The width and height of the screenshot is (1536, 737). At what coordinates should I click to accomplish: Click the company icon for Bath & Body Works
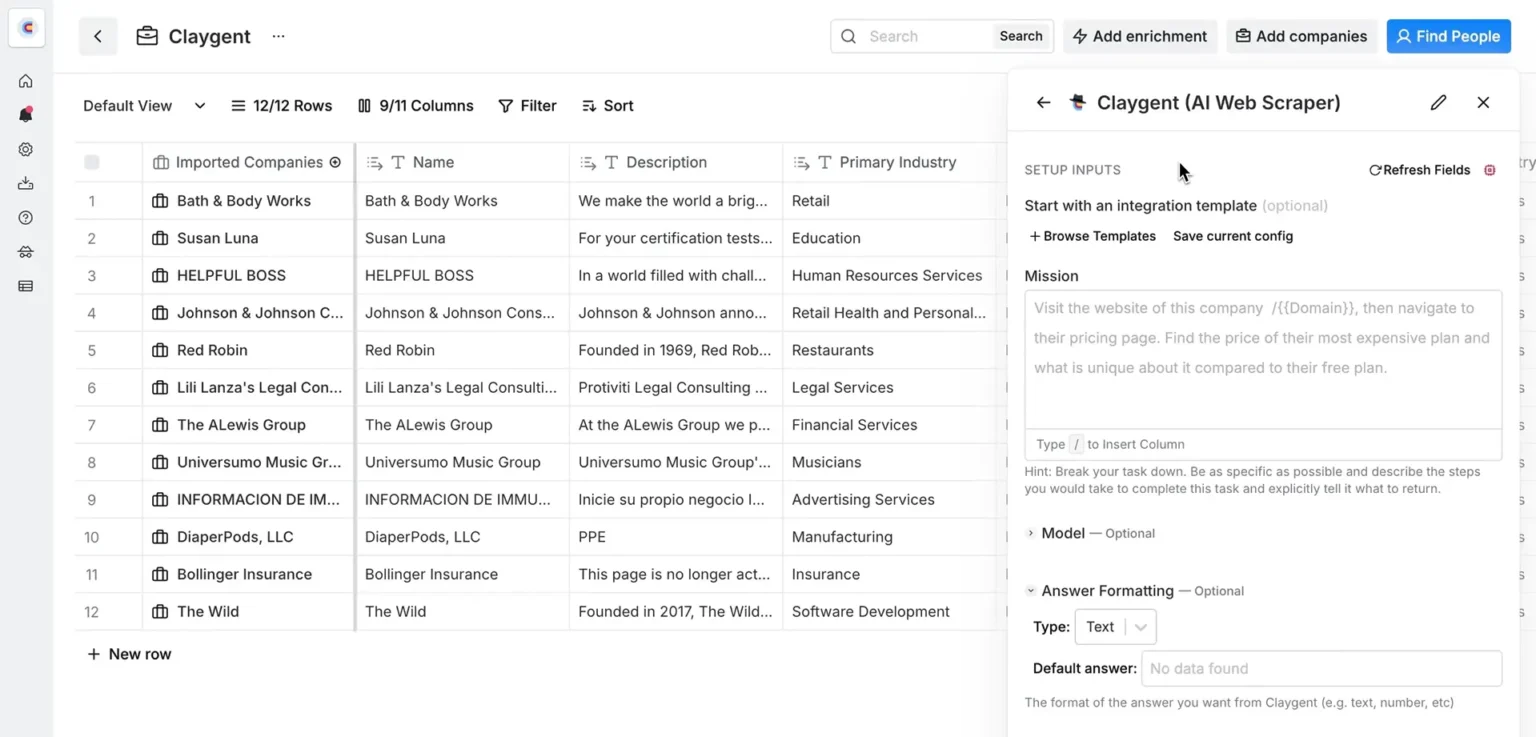pos(160,201)
